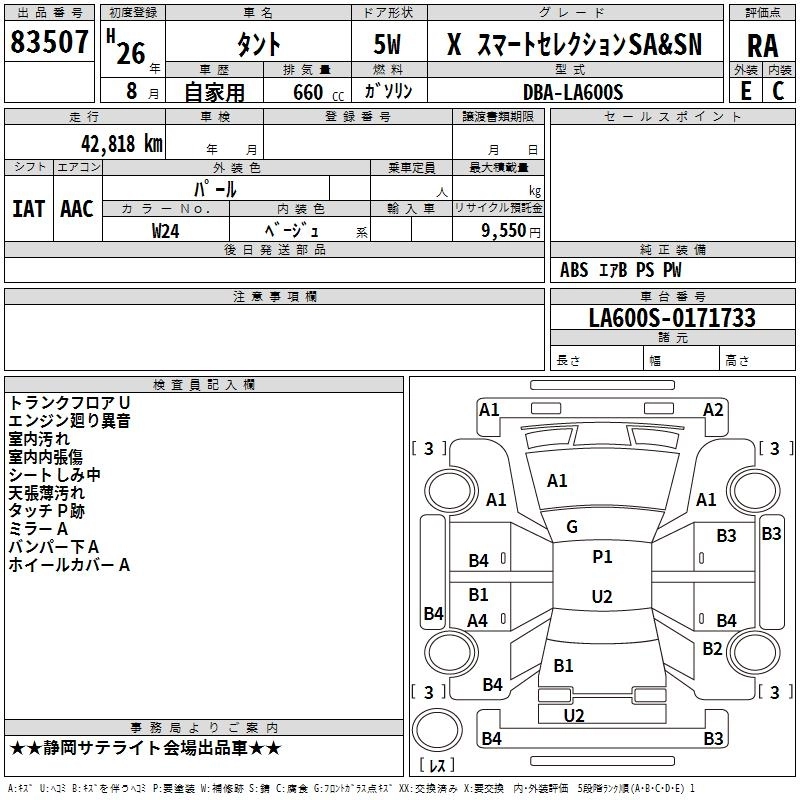
Task: Click the note 室内内張傷
Action: (x=45, y=457)
